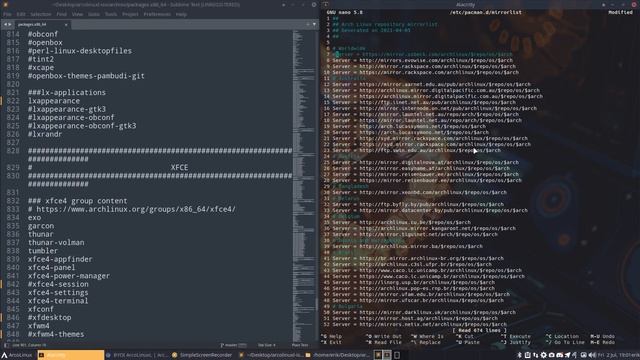The image size is (640, 360).
Task: Open the clipboard manager tray icon
Action: 527,355
